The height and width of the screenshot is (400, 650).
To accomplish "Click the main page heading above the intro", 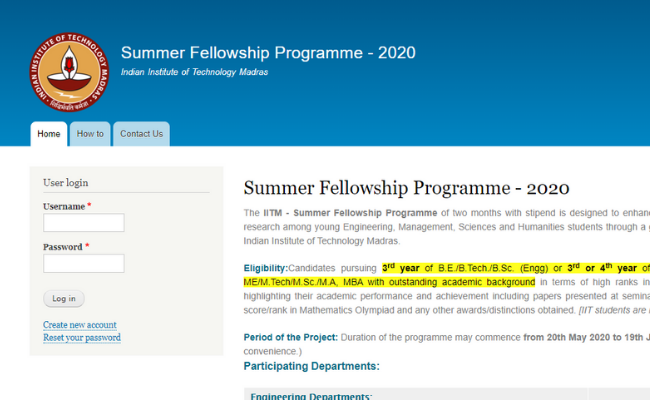I will coord(406,188).
